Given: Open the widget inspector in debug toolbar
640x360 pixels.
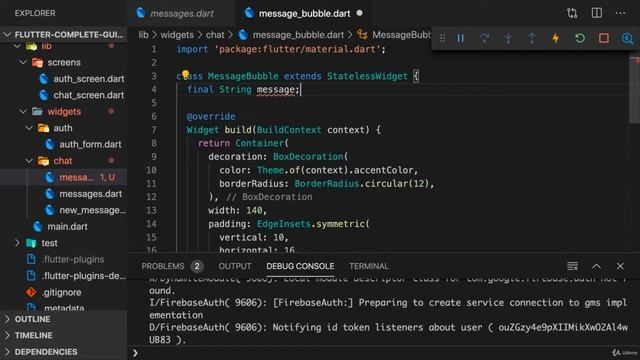Looking at the screenshot, I should (x=627, y=38).
